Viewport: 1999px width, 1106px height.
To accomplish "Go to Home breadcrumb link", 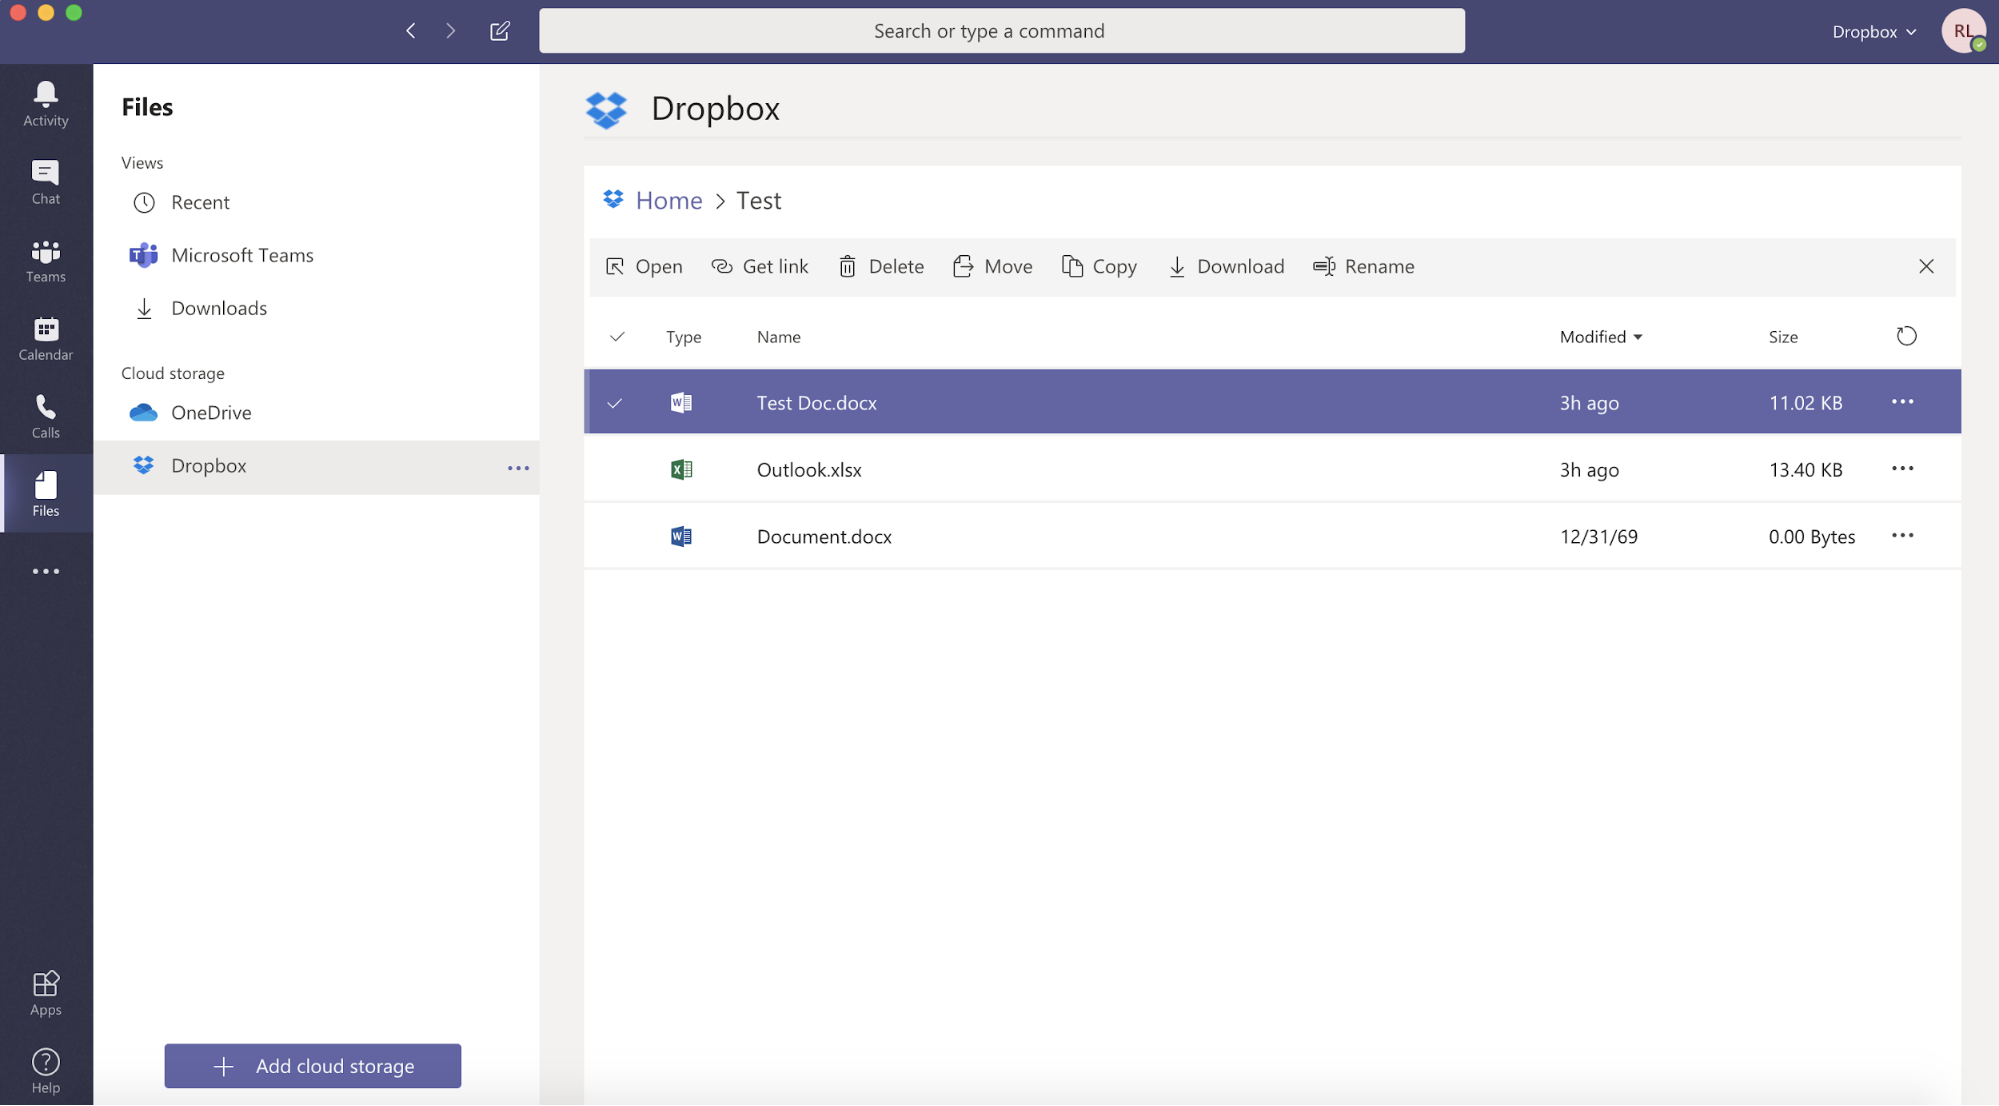I will click(668, 200).
